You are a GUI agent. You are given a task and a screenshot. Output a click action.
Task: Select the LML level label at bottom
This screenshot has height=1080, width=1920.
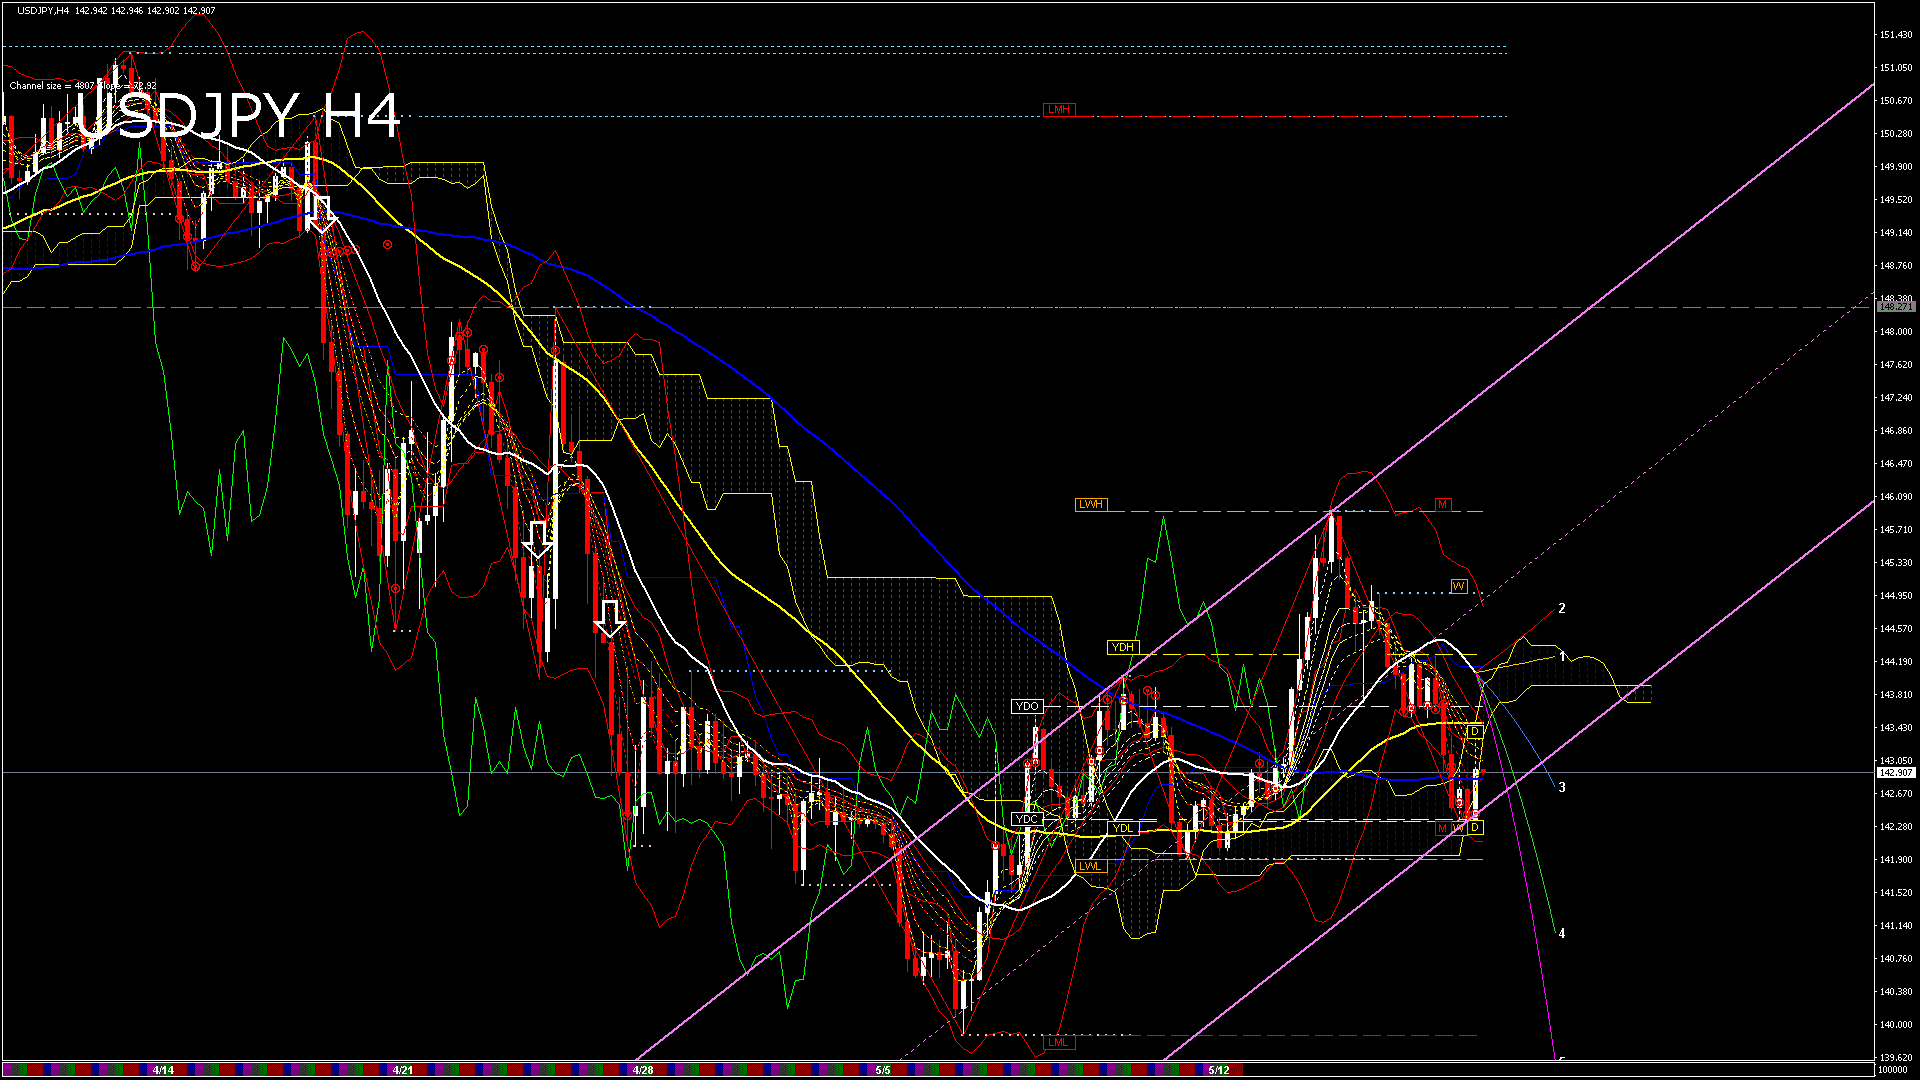tap(1058, 1042)
